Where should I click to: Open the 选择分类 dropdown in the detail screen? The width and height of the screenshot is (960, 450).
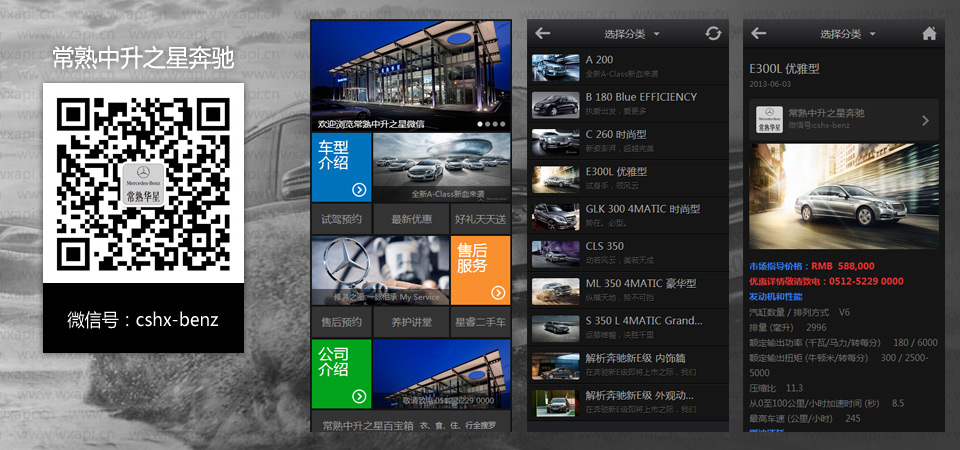tap(848, 34)
